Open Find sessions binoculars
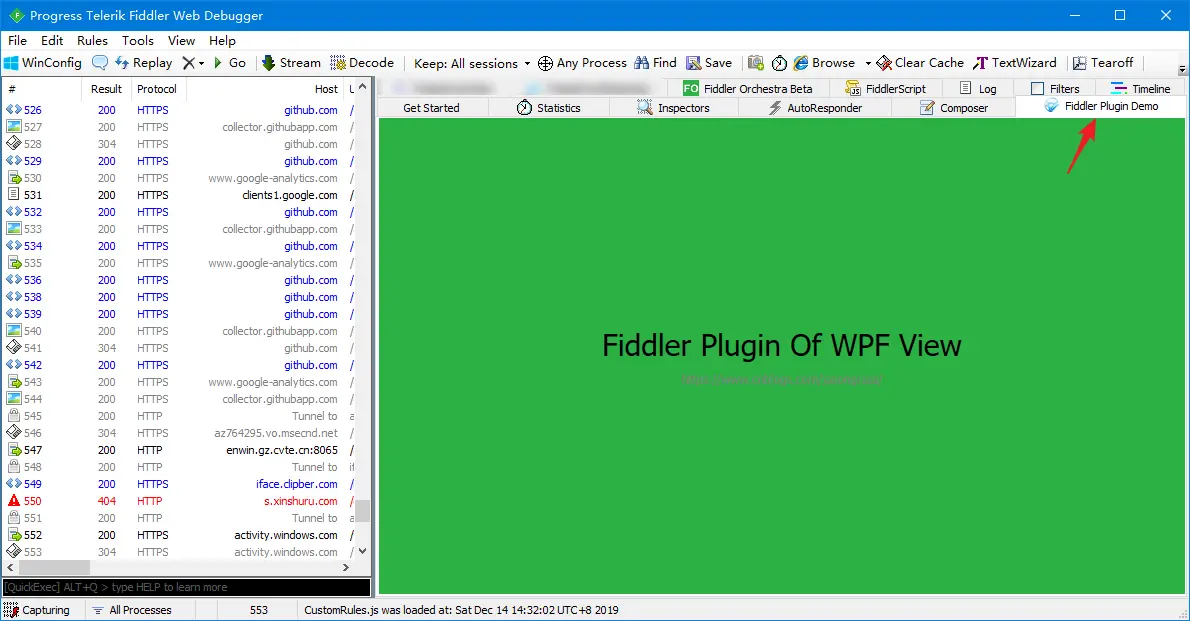This screenshot has width=1190, height=621. [655, 63]
